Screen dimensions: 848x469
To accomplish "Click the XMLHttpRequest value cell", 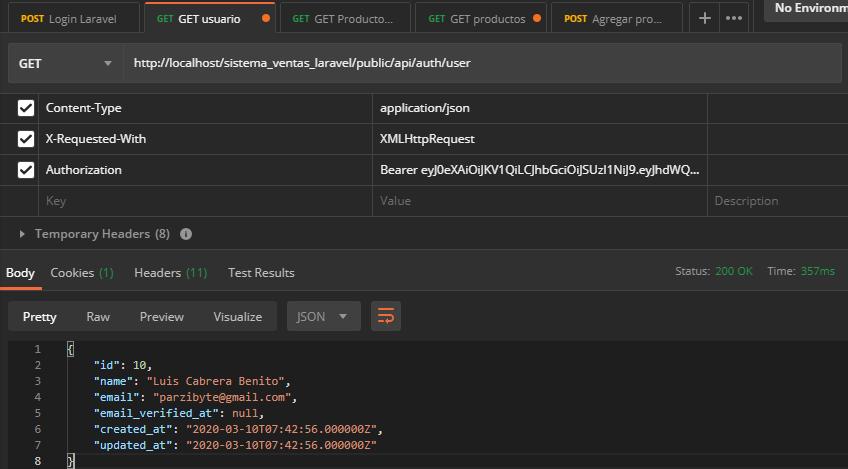I will [x=540, y=138].
